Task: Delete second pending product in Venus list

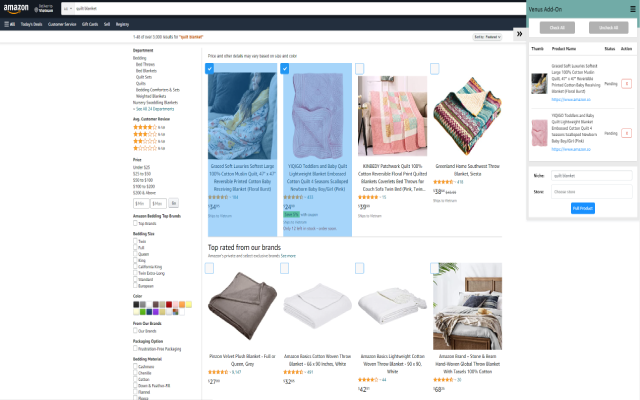Action: [627, 133]
